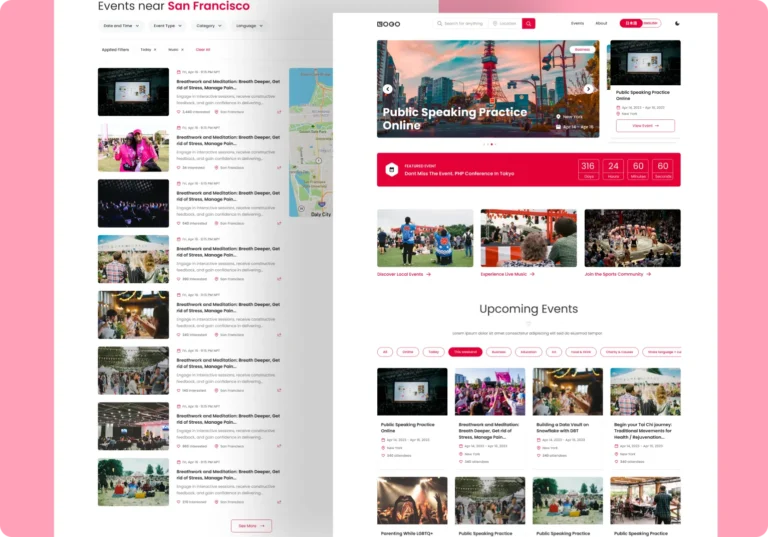Open the Events menu in the header
This screenshot has height=537, width=768.
coord(578,23)
